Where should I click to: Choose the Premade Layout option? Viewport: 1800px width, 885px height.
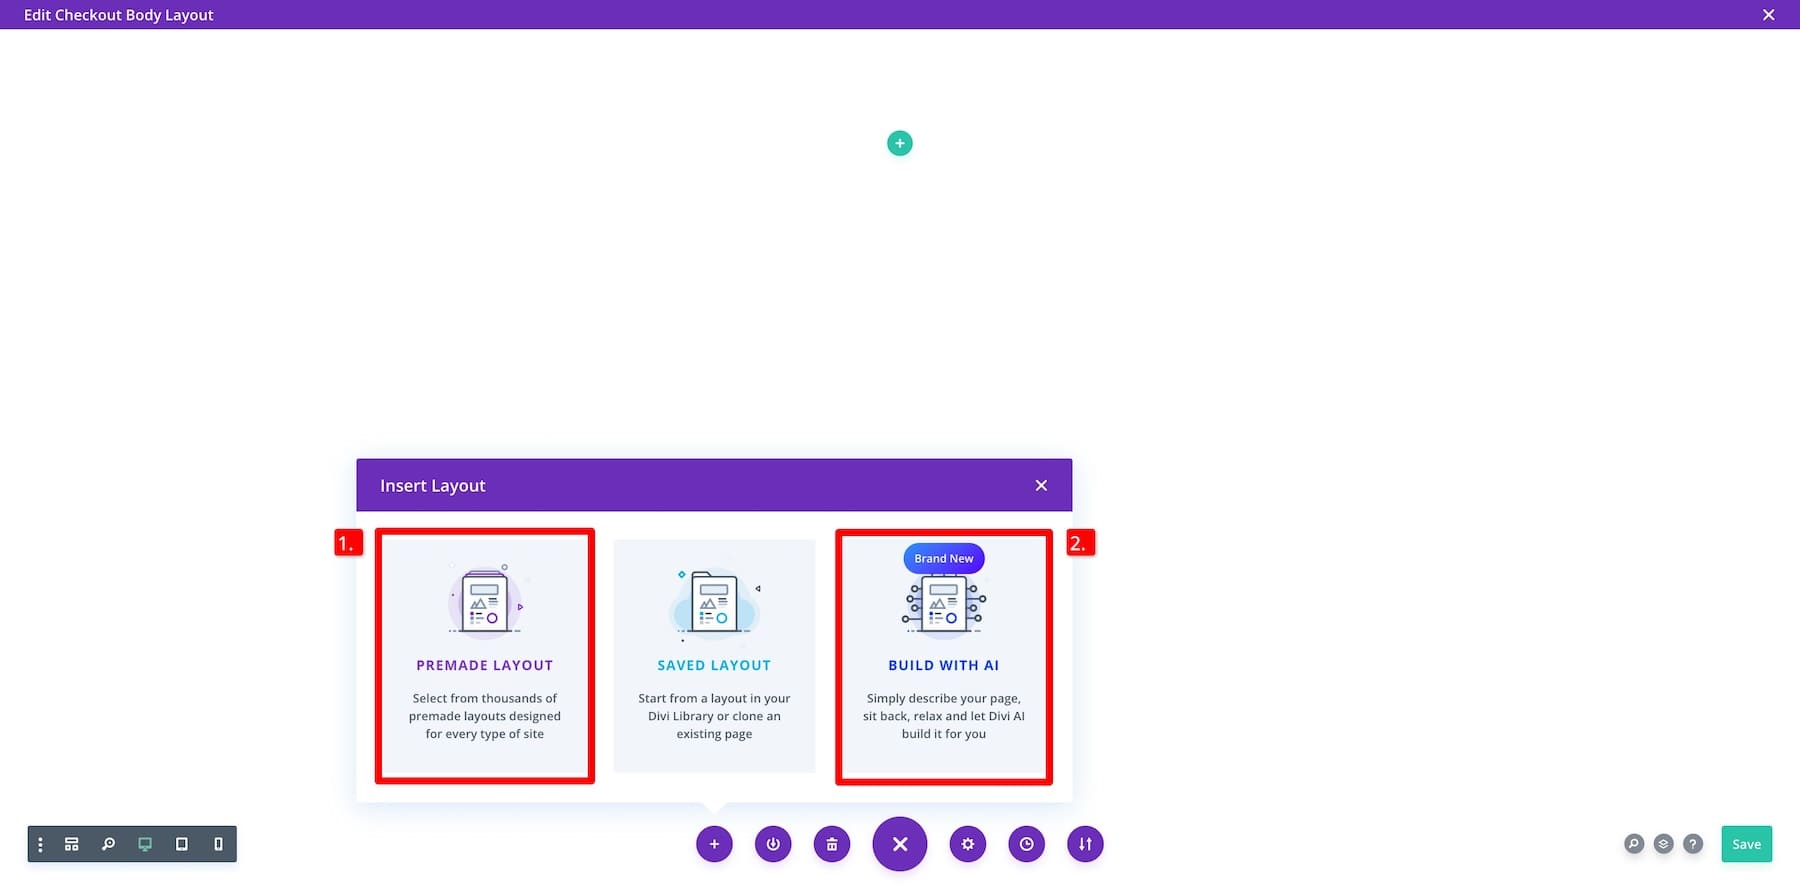click(485, 656)
